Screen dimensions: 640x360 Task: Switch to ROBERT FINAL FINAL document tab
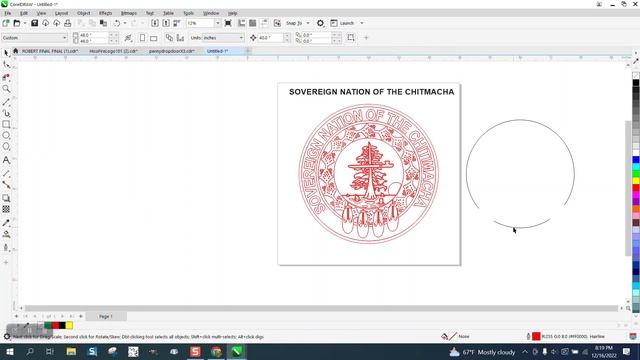tap(50, 51)
